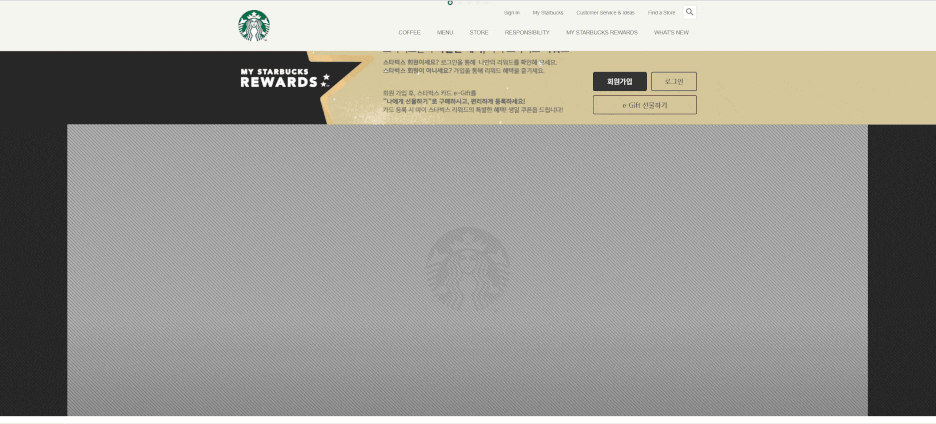This screenshot has width=936, height=424.
Task: Open the Find a Store link
Action: click(661, 13)
